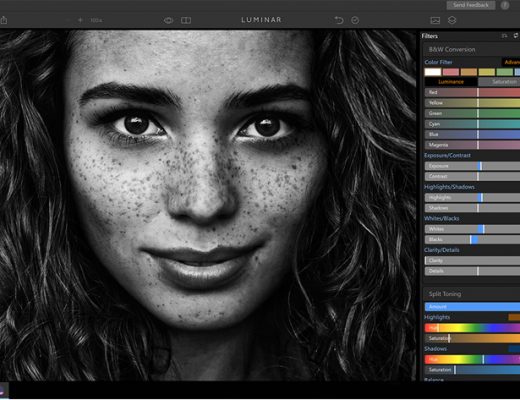Switch to the Advanced color filter tab
This screenshot has height=400, width=520.
(511, 62)
